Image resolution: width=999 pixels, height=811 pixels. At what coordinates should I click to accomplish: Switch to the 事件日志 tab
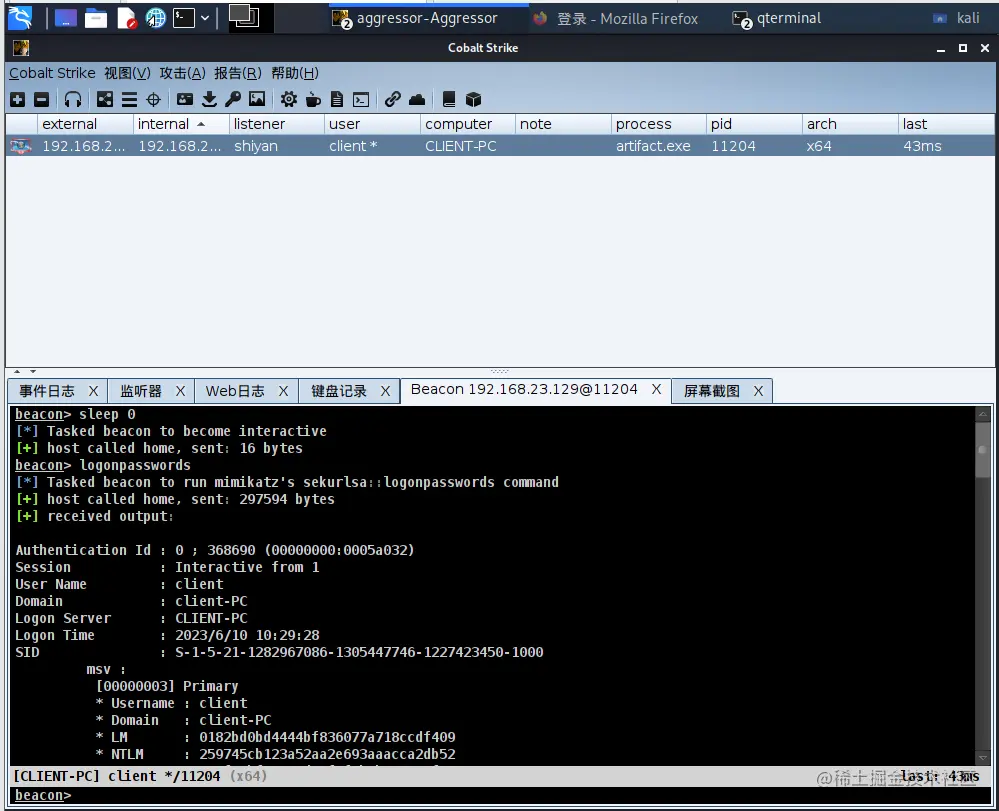point(47,391)
